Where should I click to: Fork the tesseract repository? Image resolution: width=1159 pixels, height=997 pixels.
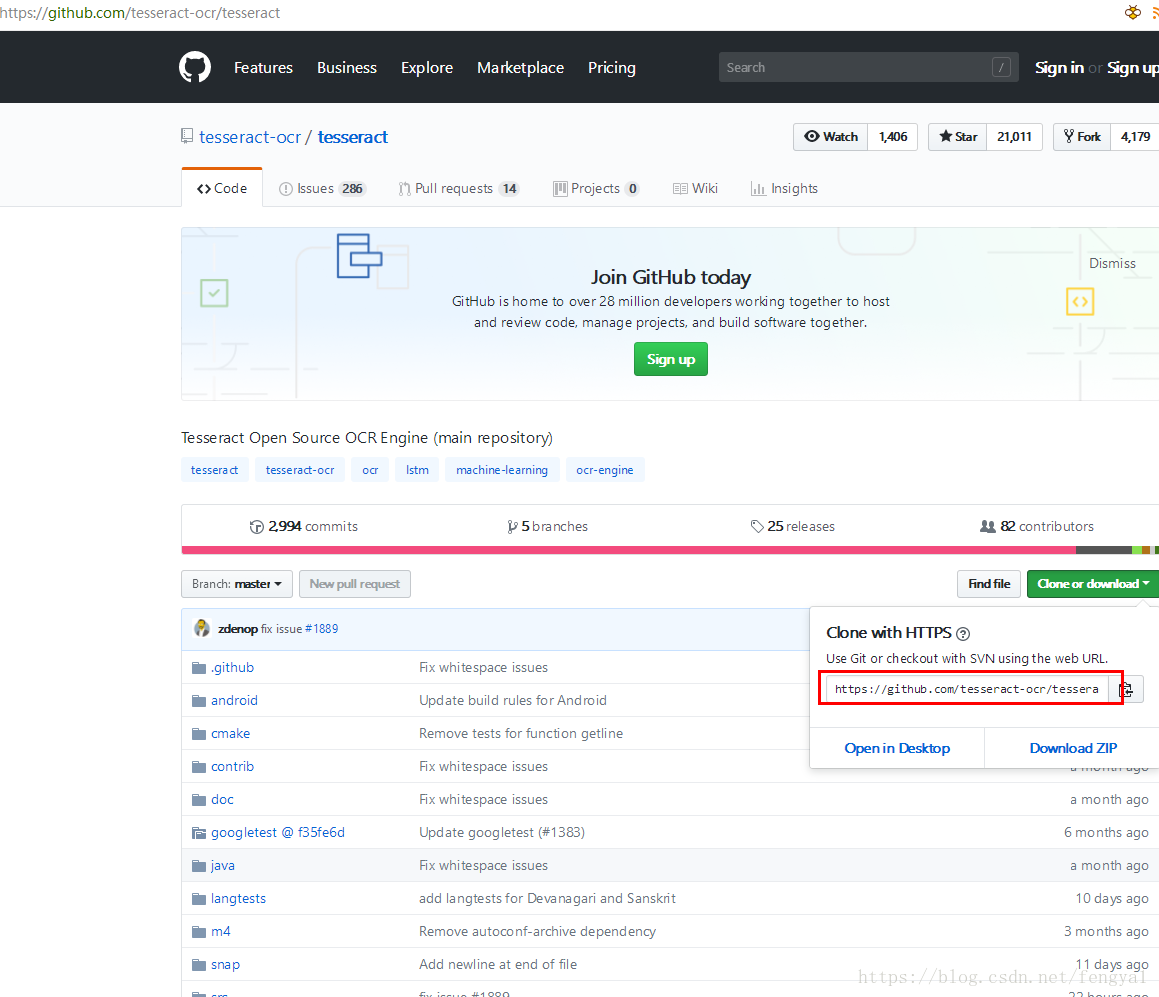coord(1082,137)
